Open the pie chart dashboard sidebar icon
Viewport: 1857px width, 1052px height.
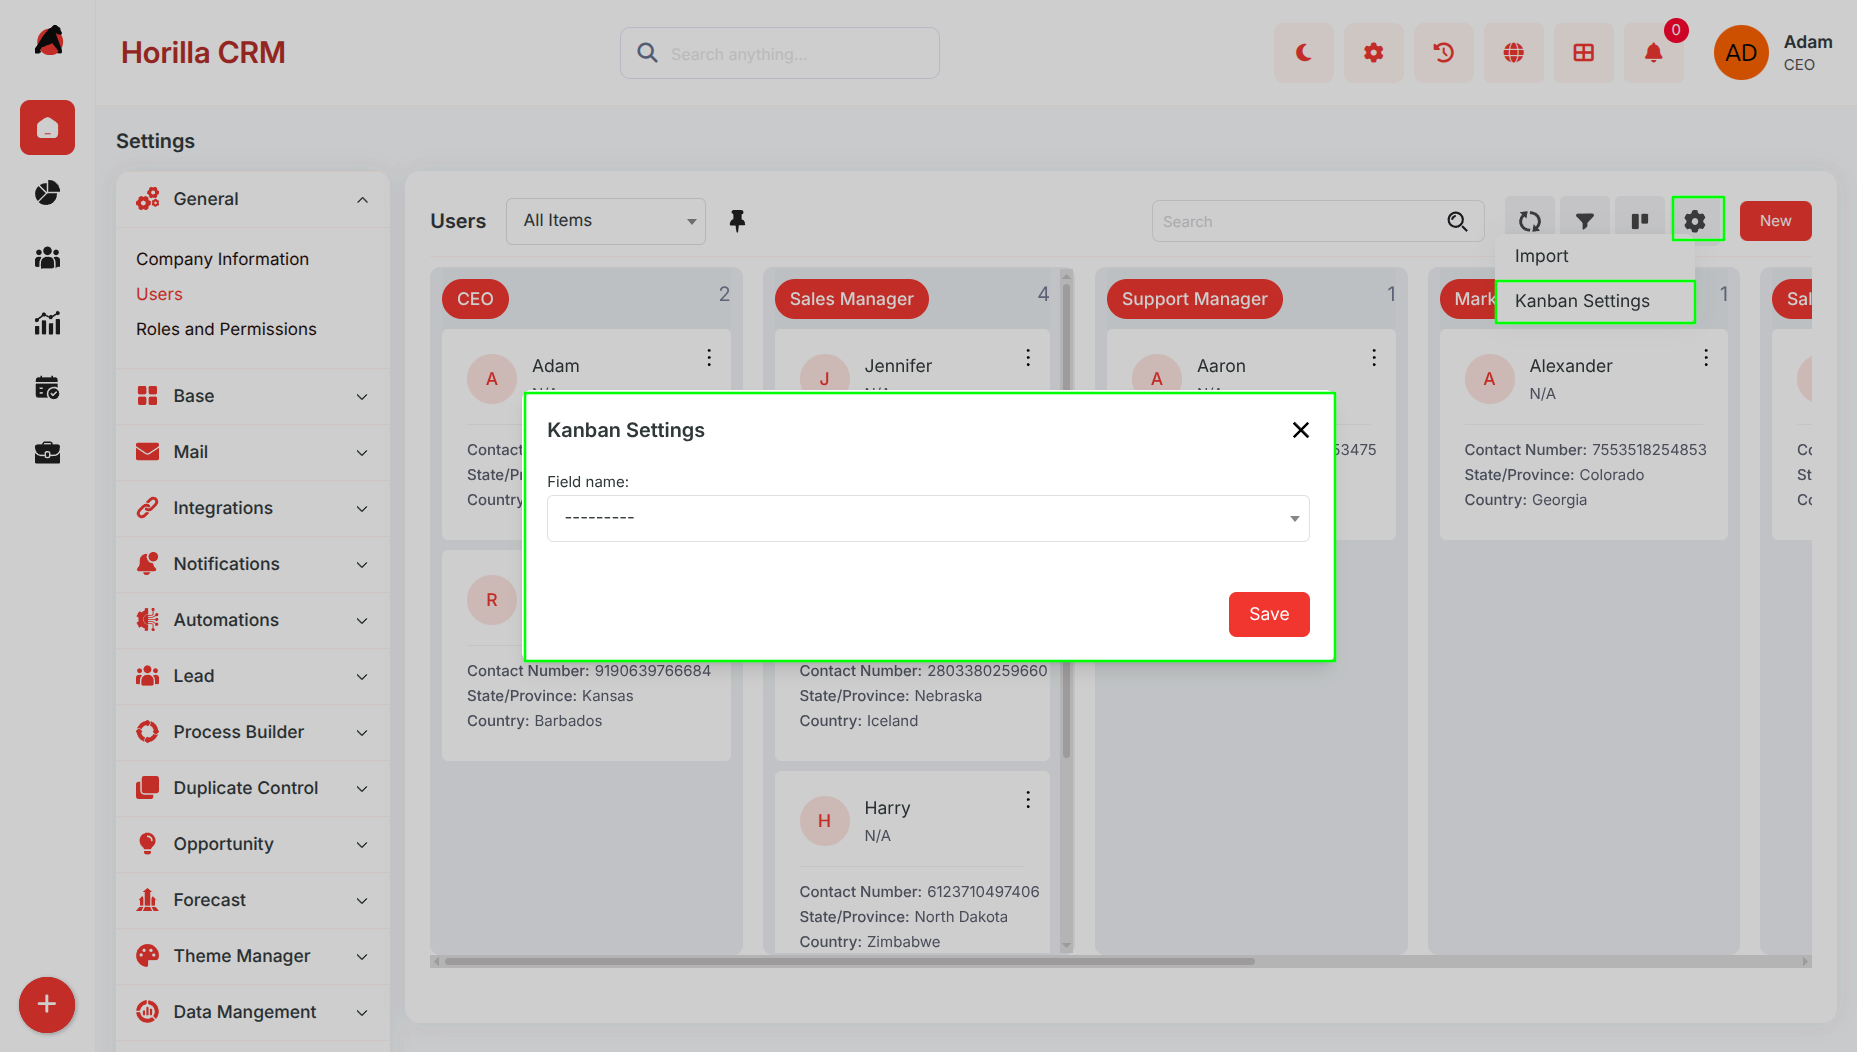(x=47, y=193)
